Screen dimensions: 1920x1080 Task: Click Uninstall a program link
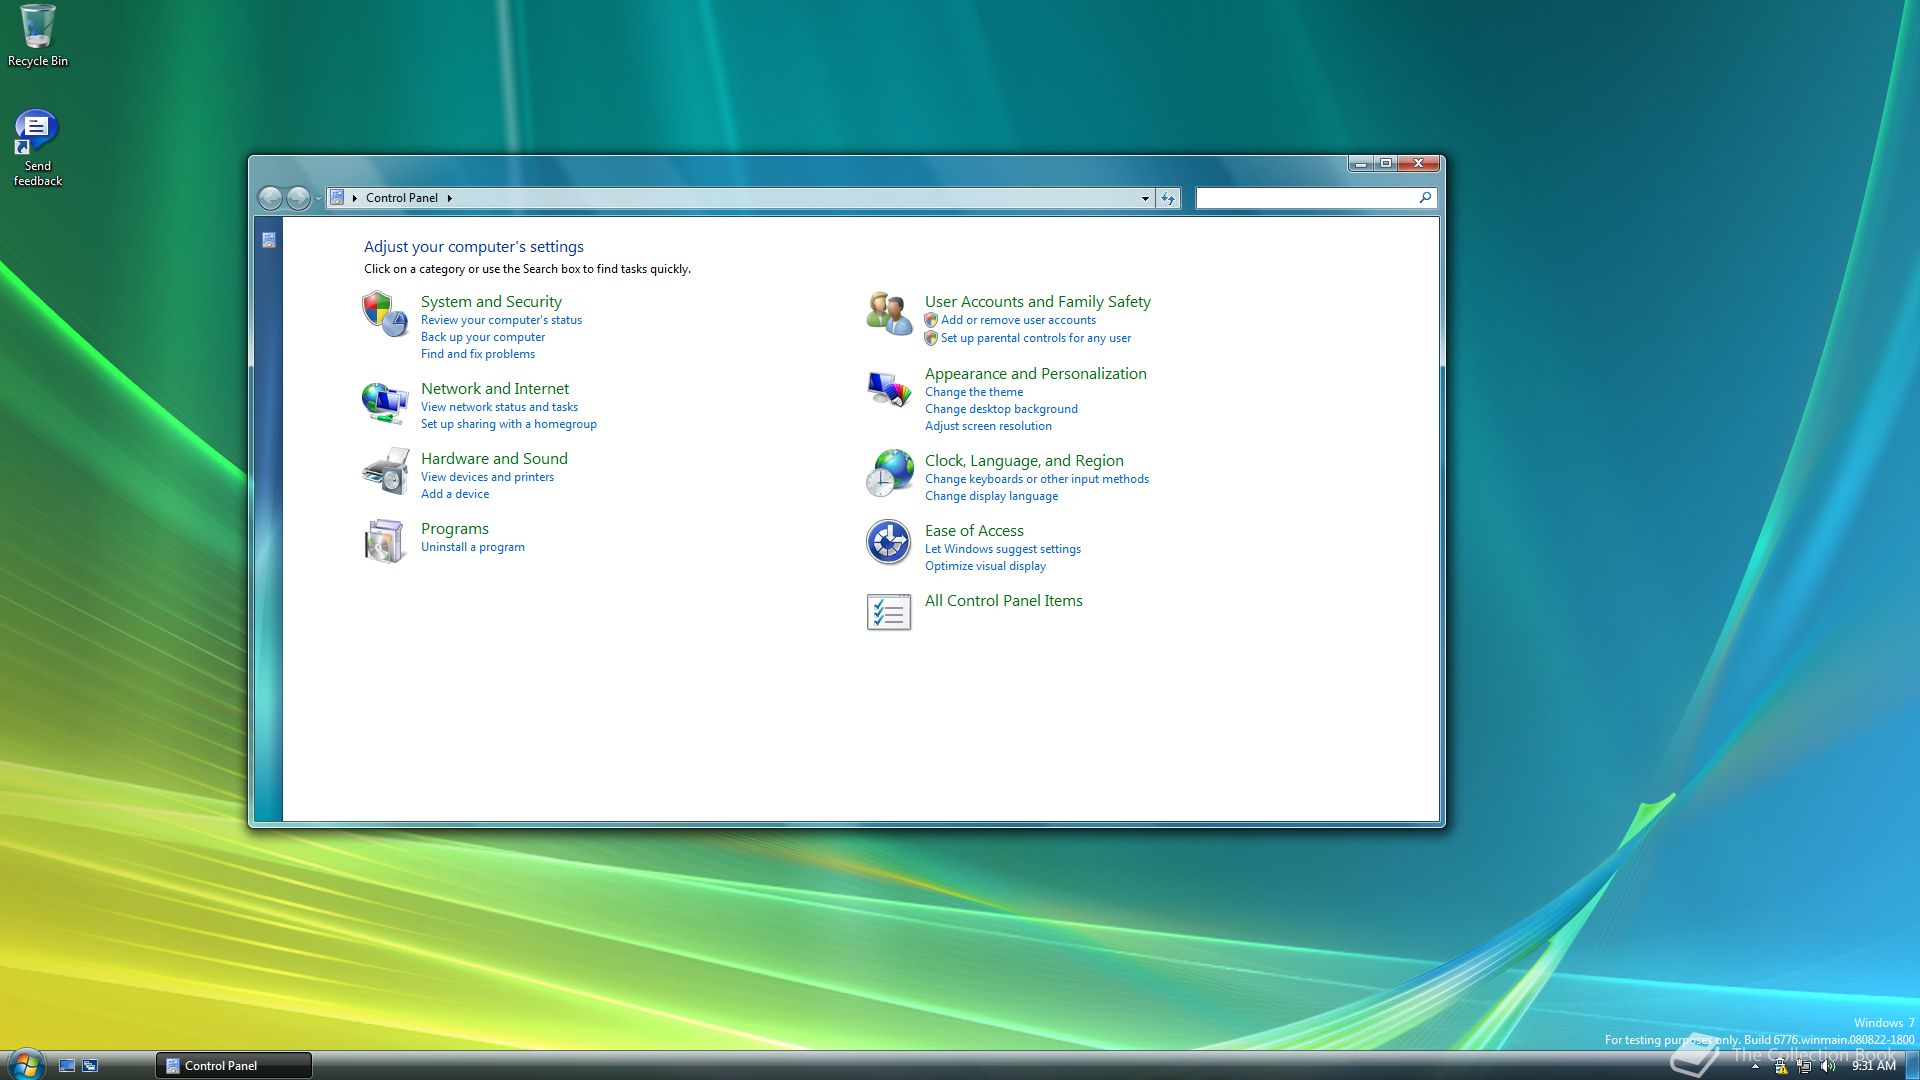pyautogui.click(x=473, y=547)
